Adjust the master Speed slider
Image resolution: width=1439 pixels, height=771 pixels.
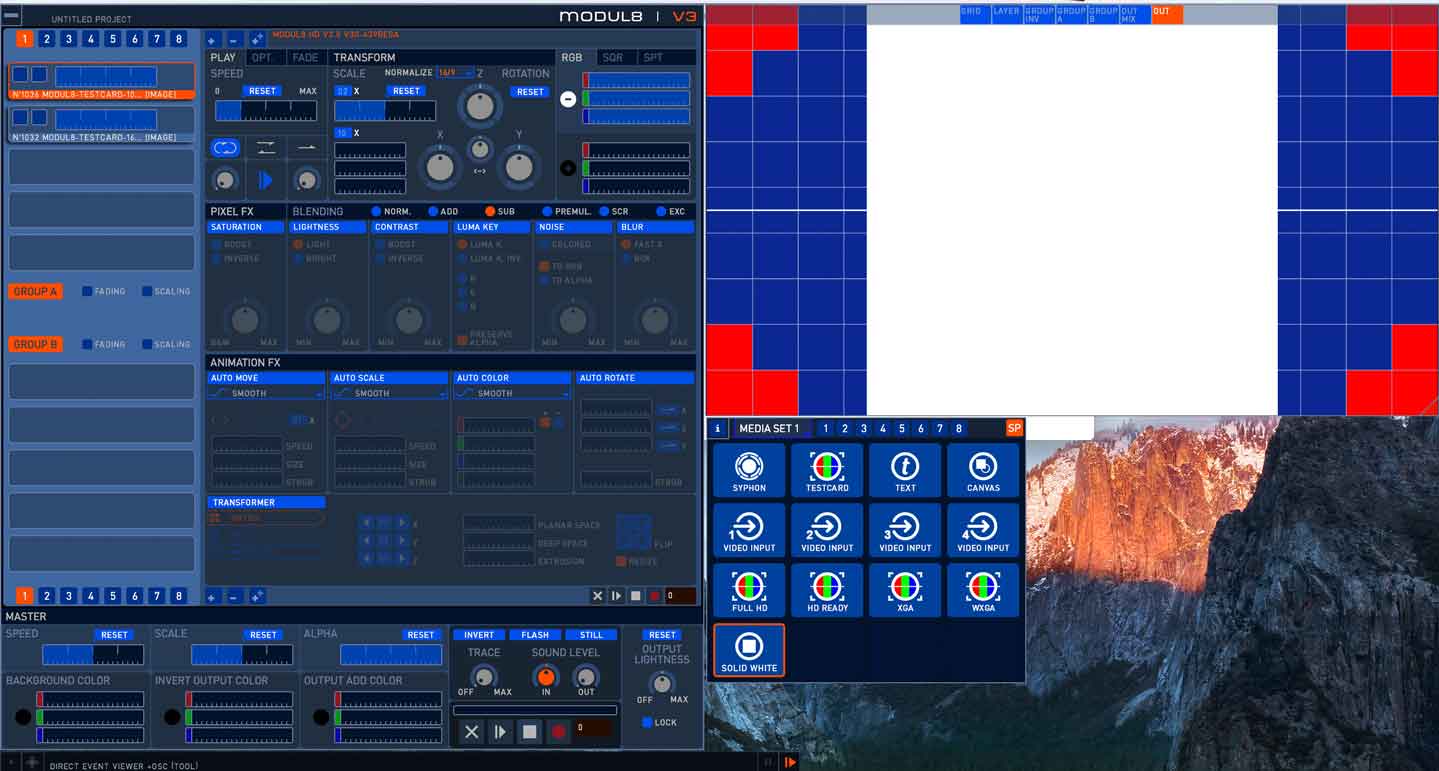point(93,655)
